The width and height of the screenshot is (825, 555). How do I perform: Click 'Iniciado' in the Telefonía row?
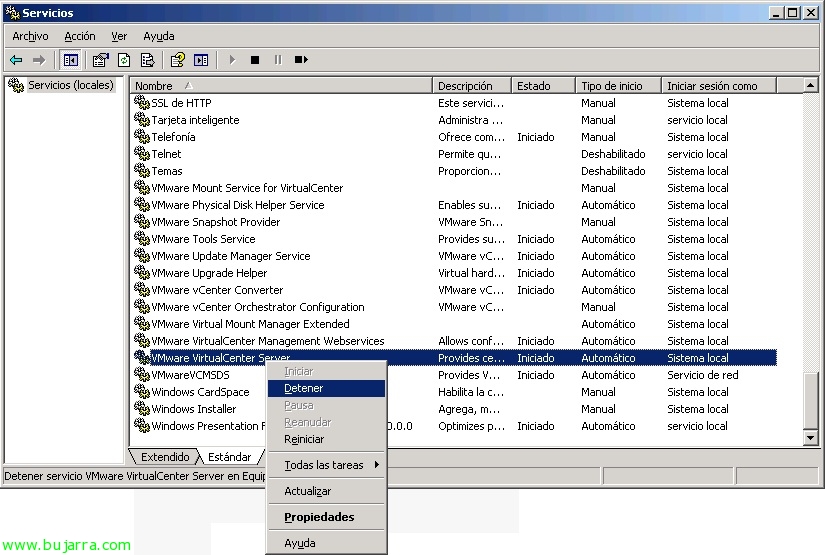click(x=536, y=137)
